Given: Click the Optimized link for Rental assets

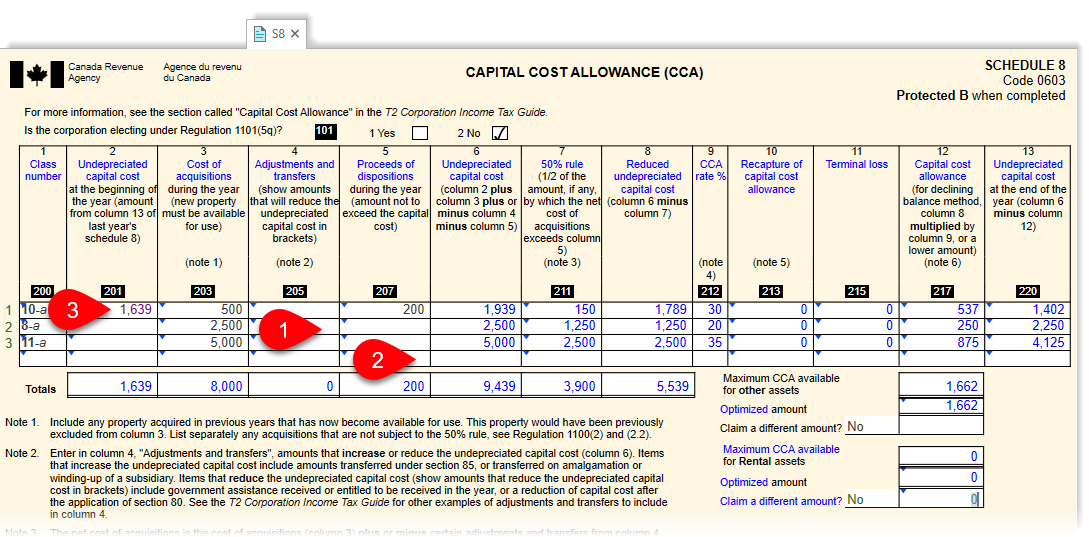Looking at the screenshot, I should (x=744, y=482).
